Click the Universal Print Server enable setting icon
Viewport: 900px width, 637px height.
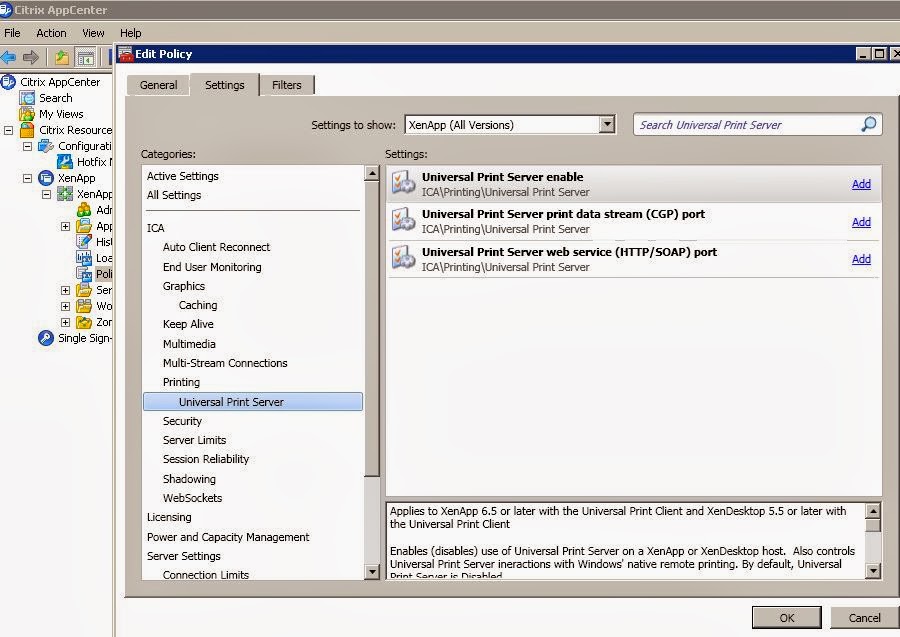click(x=404, y=183)
